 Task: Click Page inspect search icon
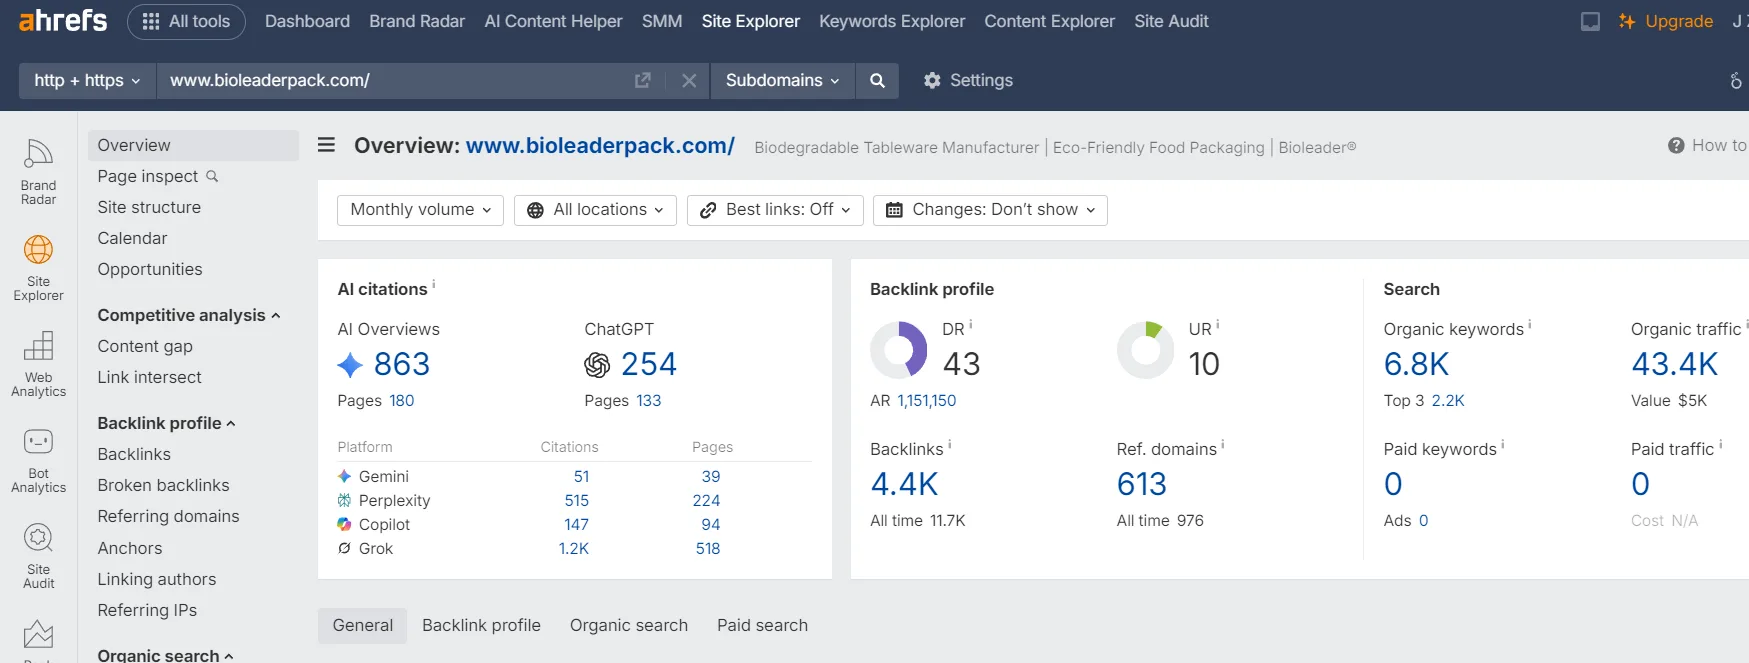click(x=212, y=176)
